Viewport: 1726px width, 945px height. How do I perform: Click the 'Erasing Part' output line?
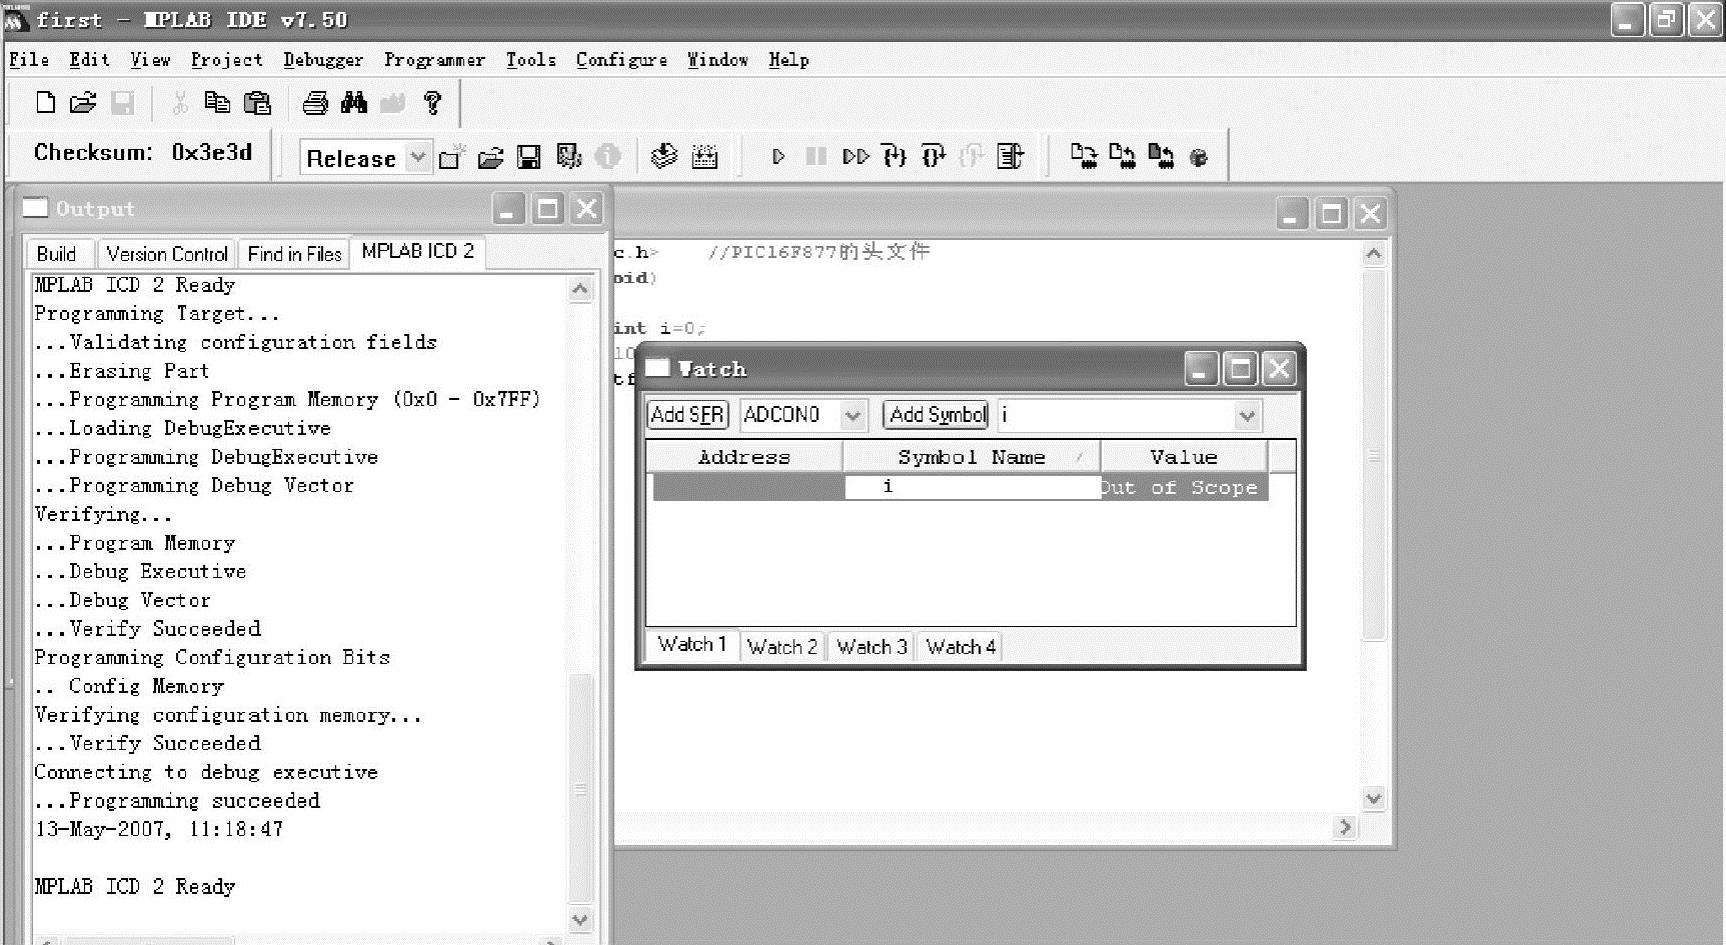tap(122, 371)
